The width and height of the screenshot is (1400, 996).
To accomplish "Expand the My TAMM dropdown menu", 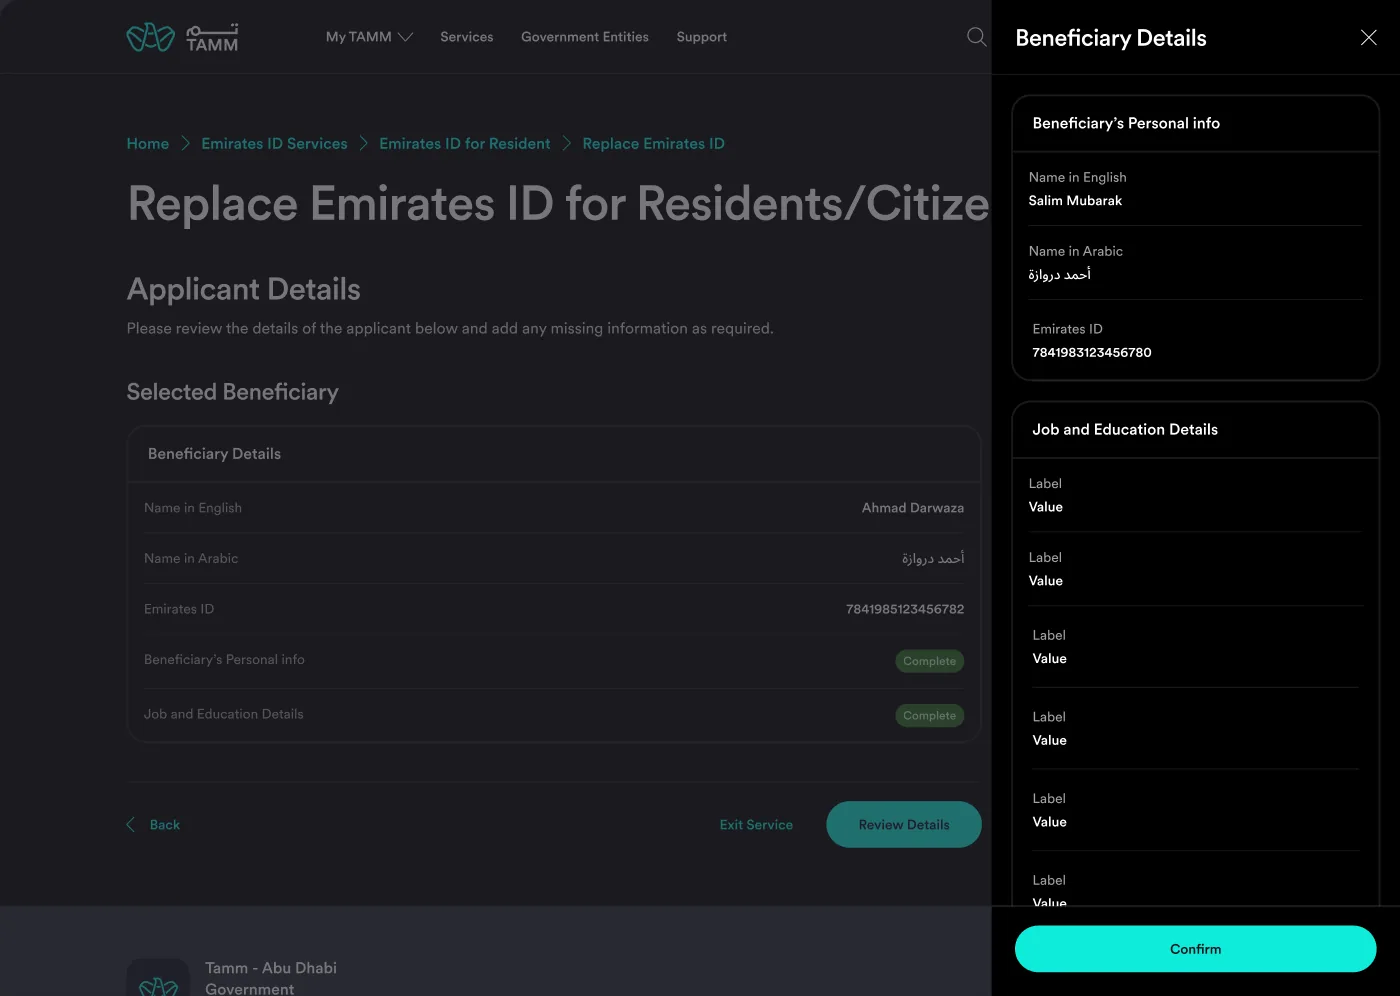I will [369, 37].
